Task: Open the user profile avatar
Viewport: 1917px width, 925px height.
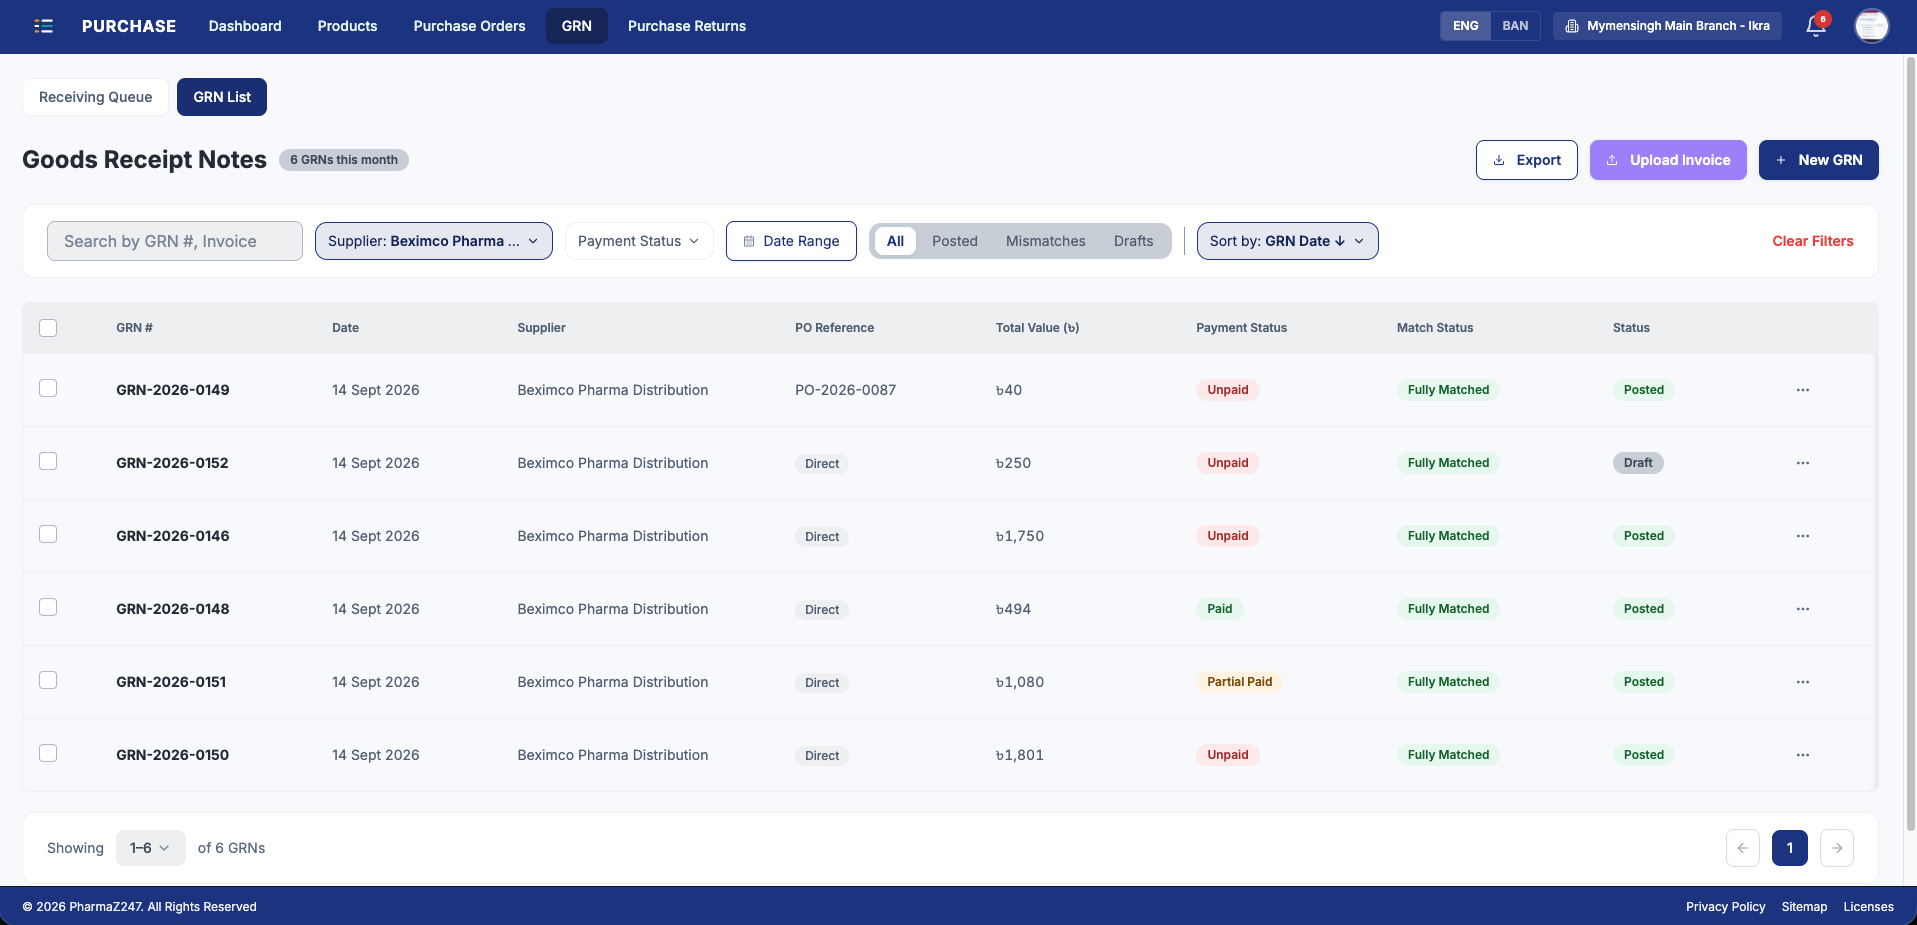Action: click(1871, 26)
